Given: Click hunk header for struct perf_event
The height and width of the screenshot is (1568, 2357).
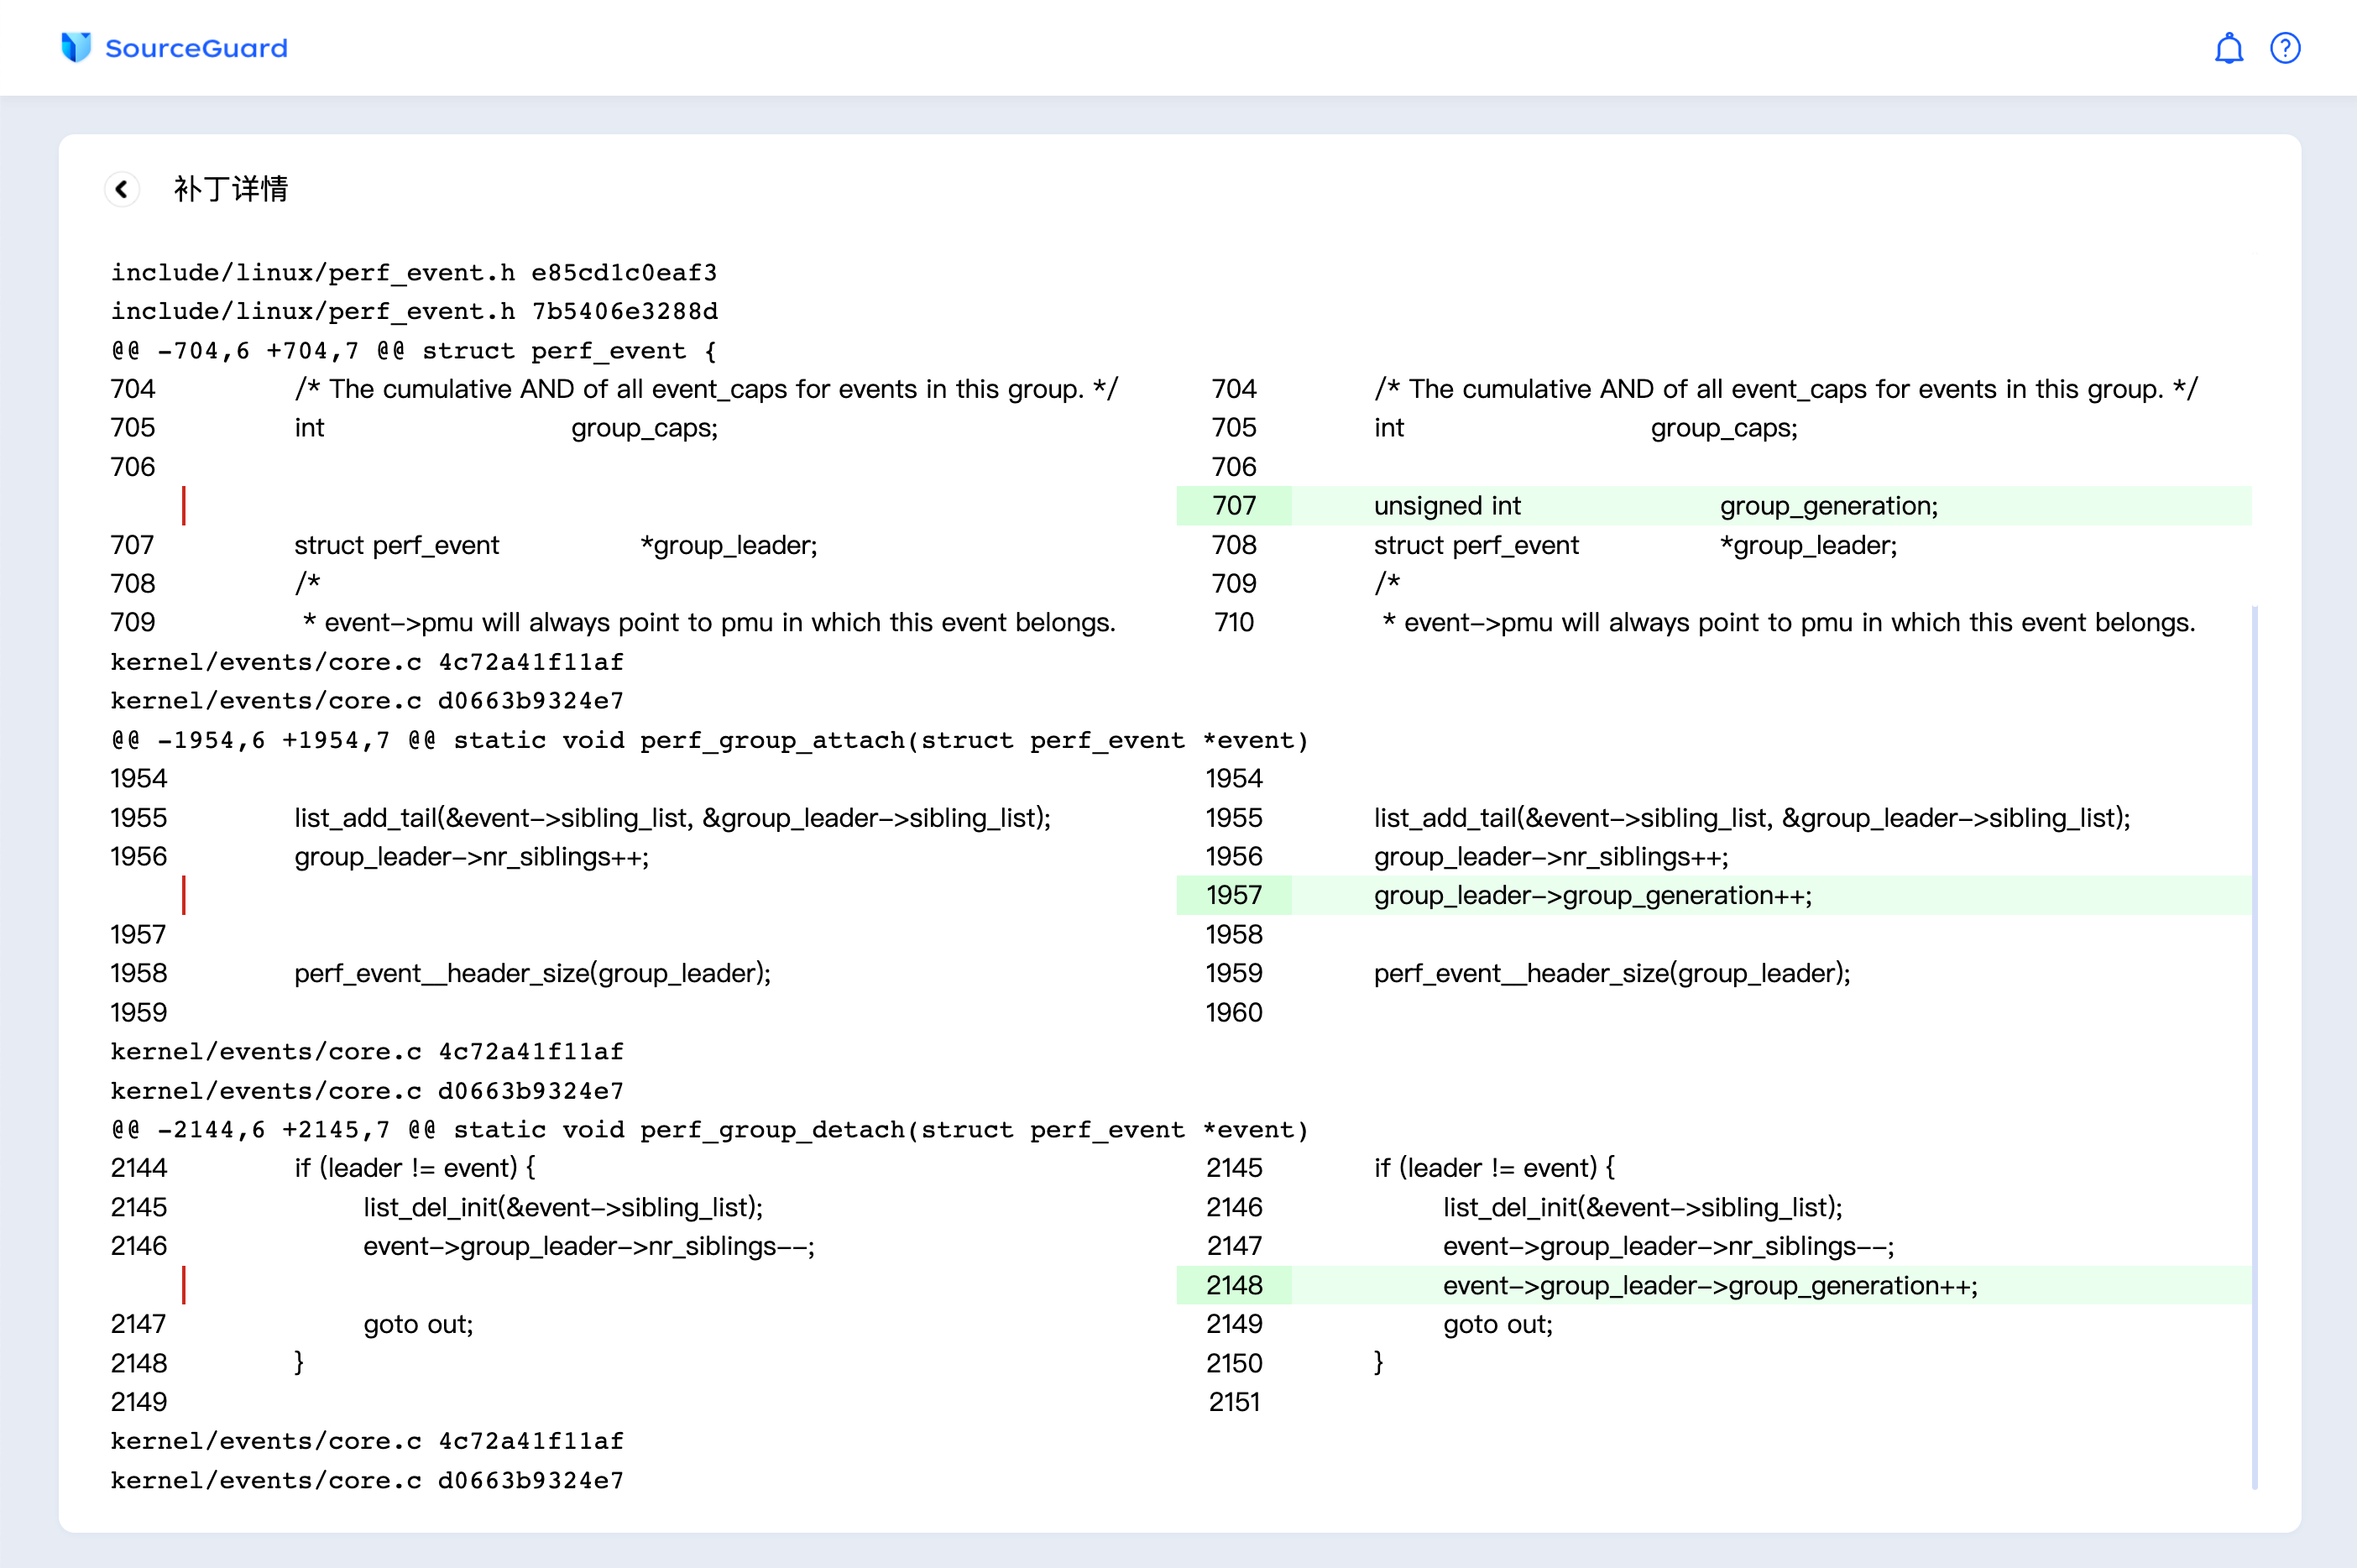Looking at the screenshot, I should [x=414, y=350].
